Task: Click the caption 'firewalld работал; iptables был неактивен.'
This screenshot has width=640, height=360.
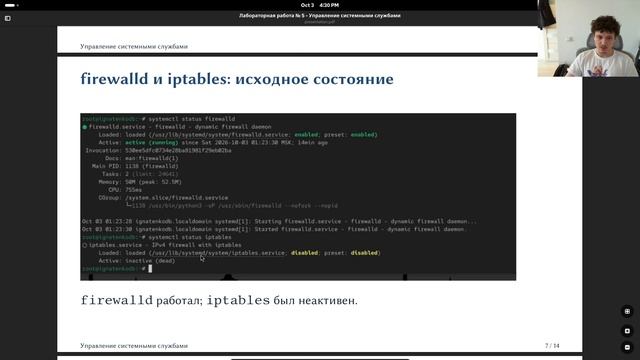Action: [219, 301]
